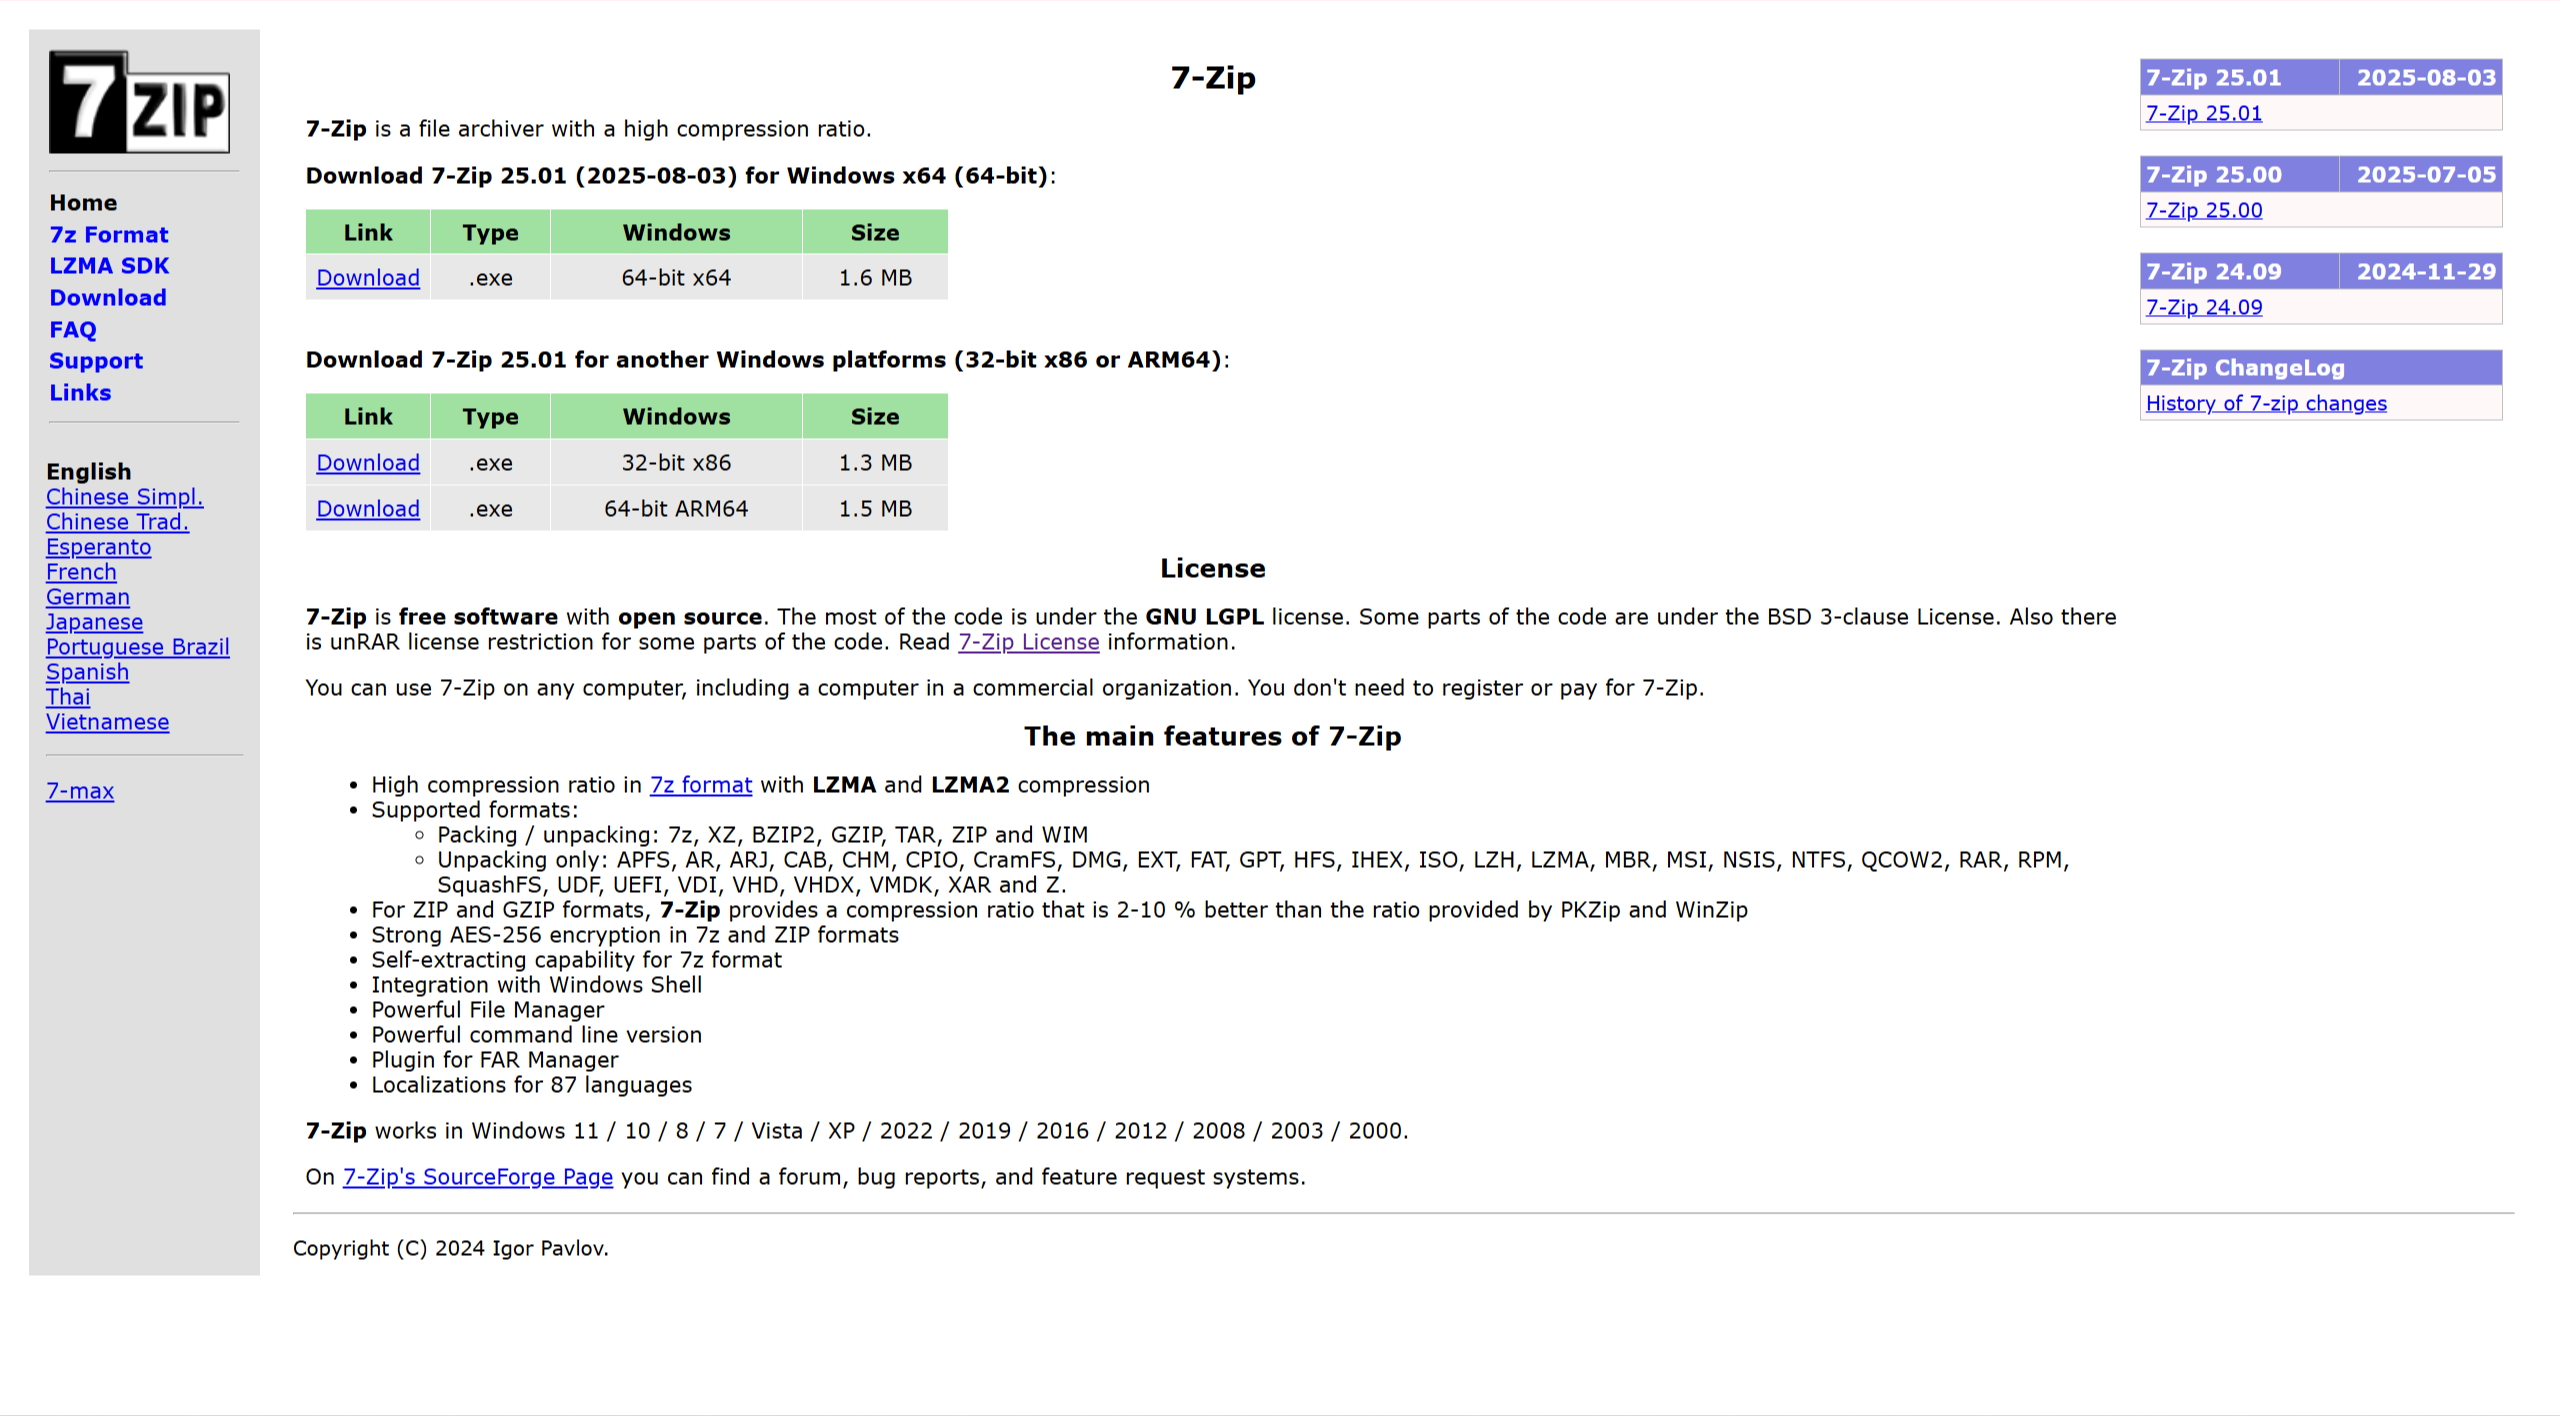
Task: Download the 32-bit x86 .exe installer
Action: [x=368, y=463]
